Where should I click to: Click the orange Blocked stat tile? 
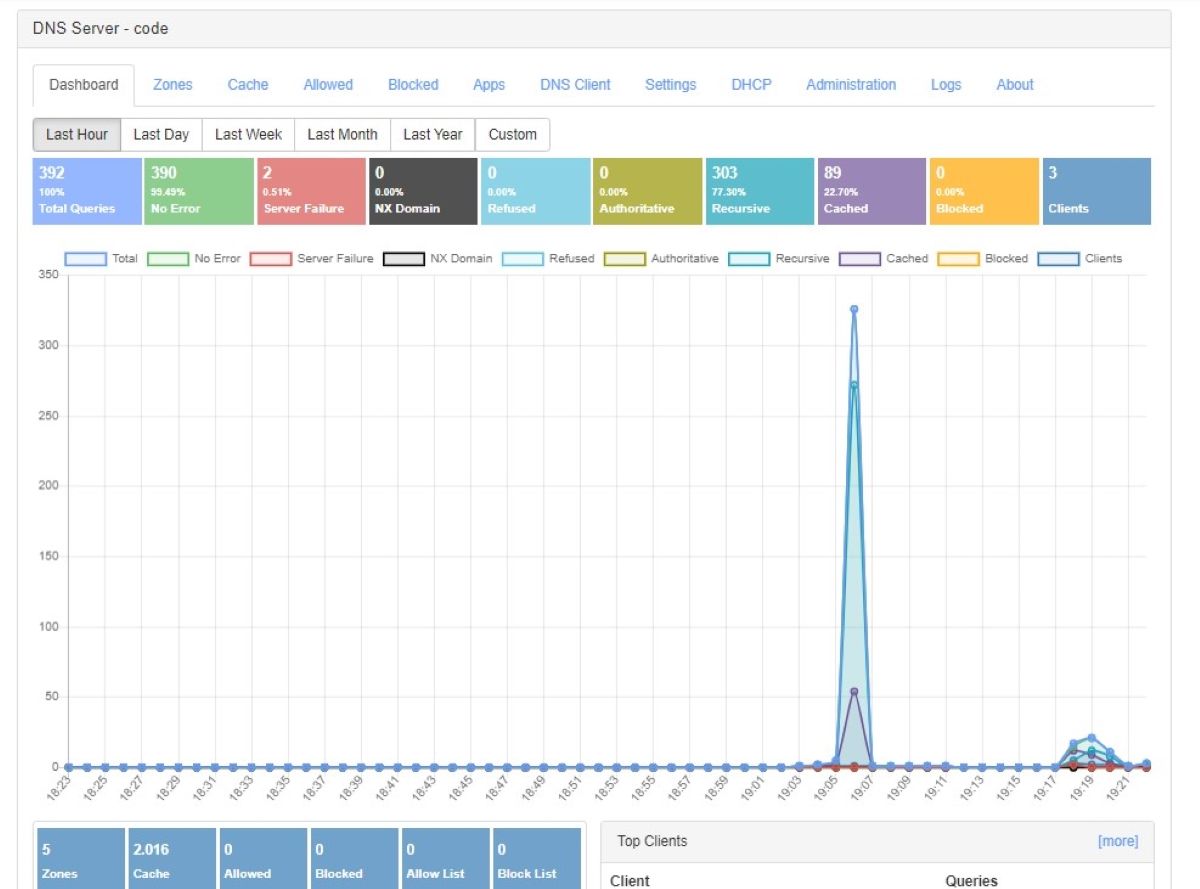point(984,191)
